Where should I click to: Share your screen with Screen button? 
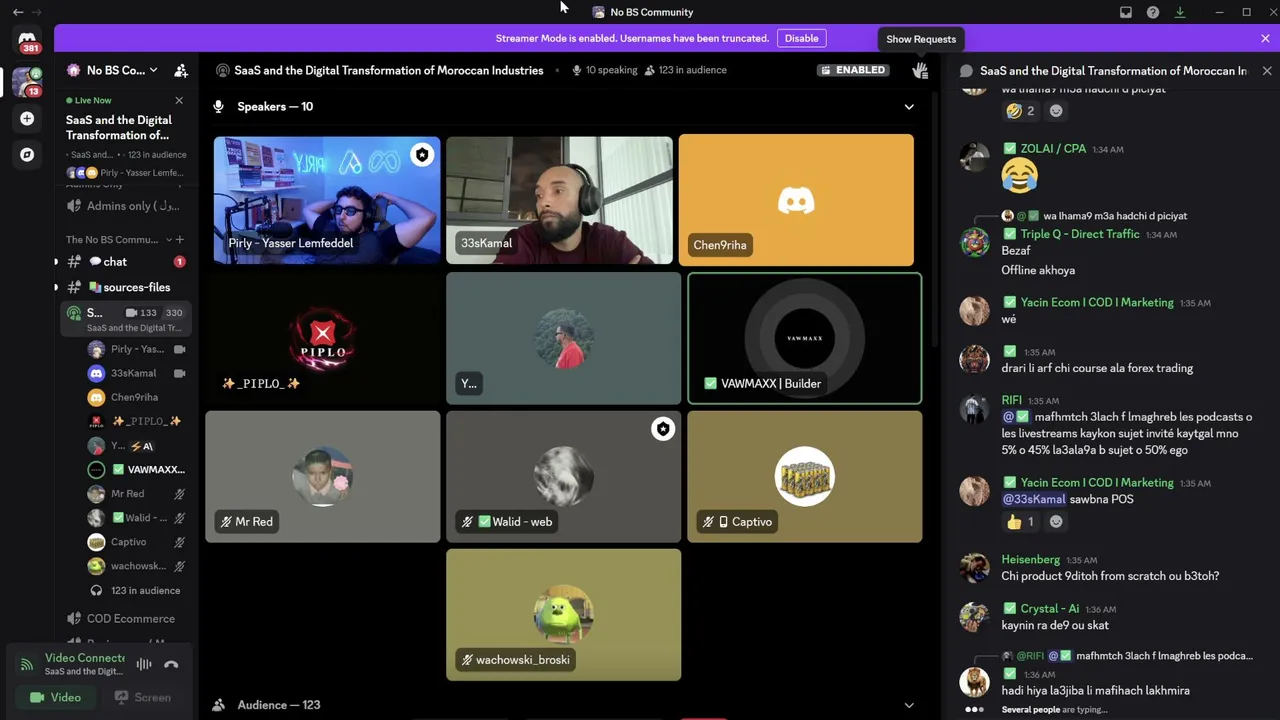pos(142,697)
